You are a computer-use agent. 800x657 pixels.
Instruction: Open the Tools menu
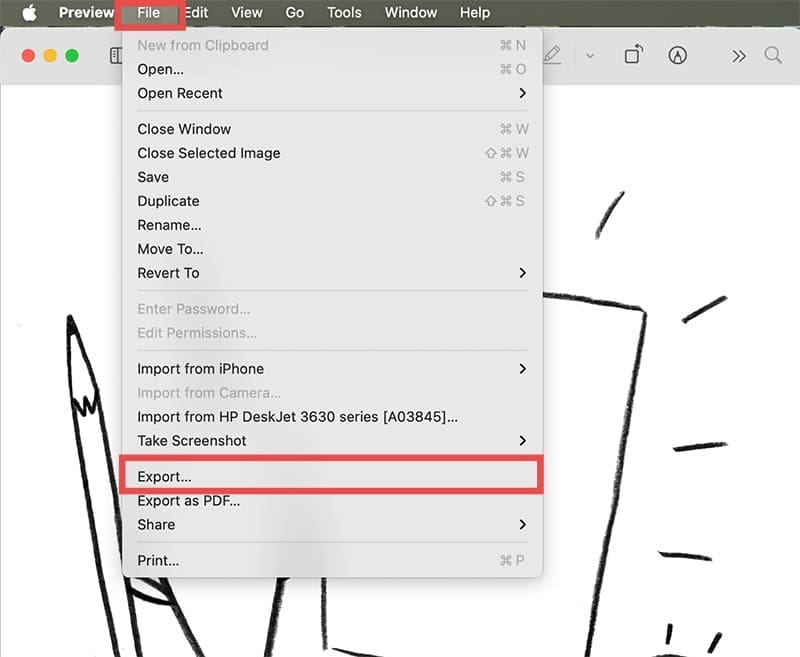click(344, 12)
